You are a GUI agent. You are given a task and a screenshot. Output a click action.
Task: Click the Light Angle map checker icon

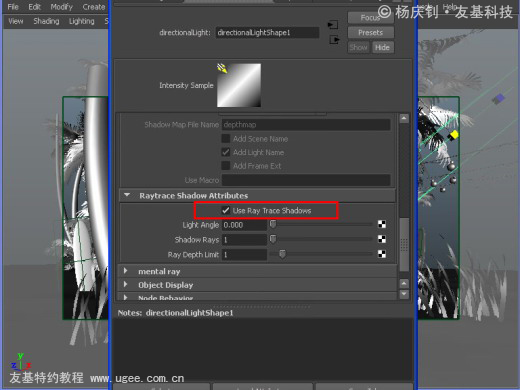(x=382, y=224)
